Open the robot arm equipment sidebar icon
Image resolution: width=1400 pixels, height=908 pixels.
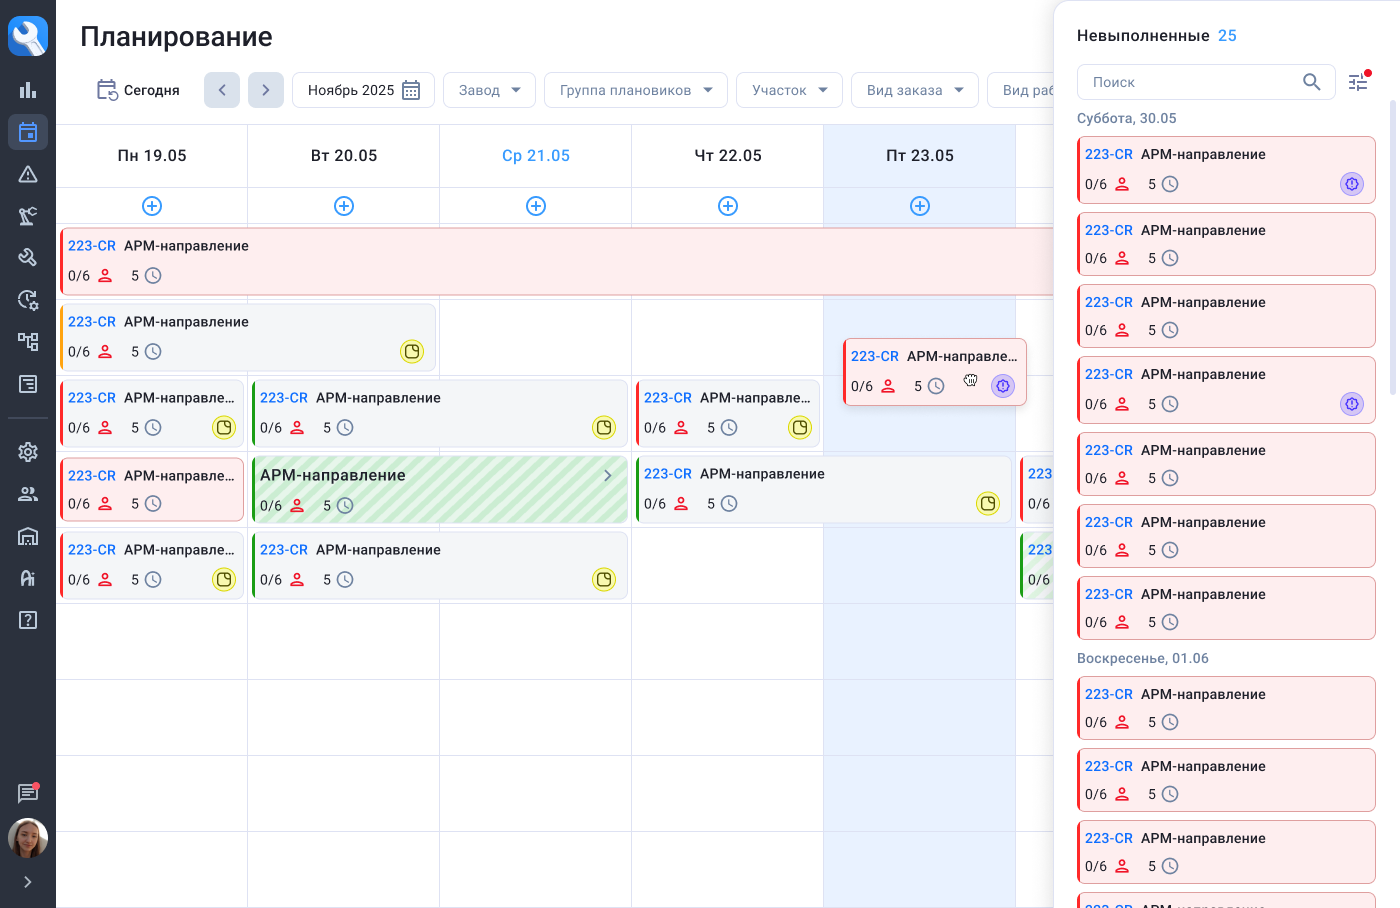[x=28, y=216]
